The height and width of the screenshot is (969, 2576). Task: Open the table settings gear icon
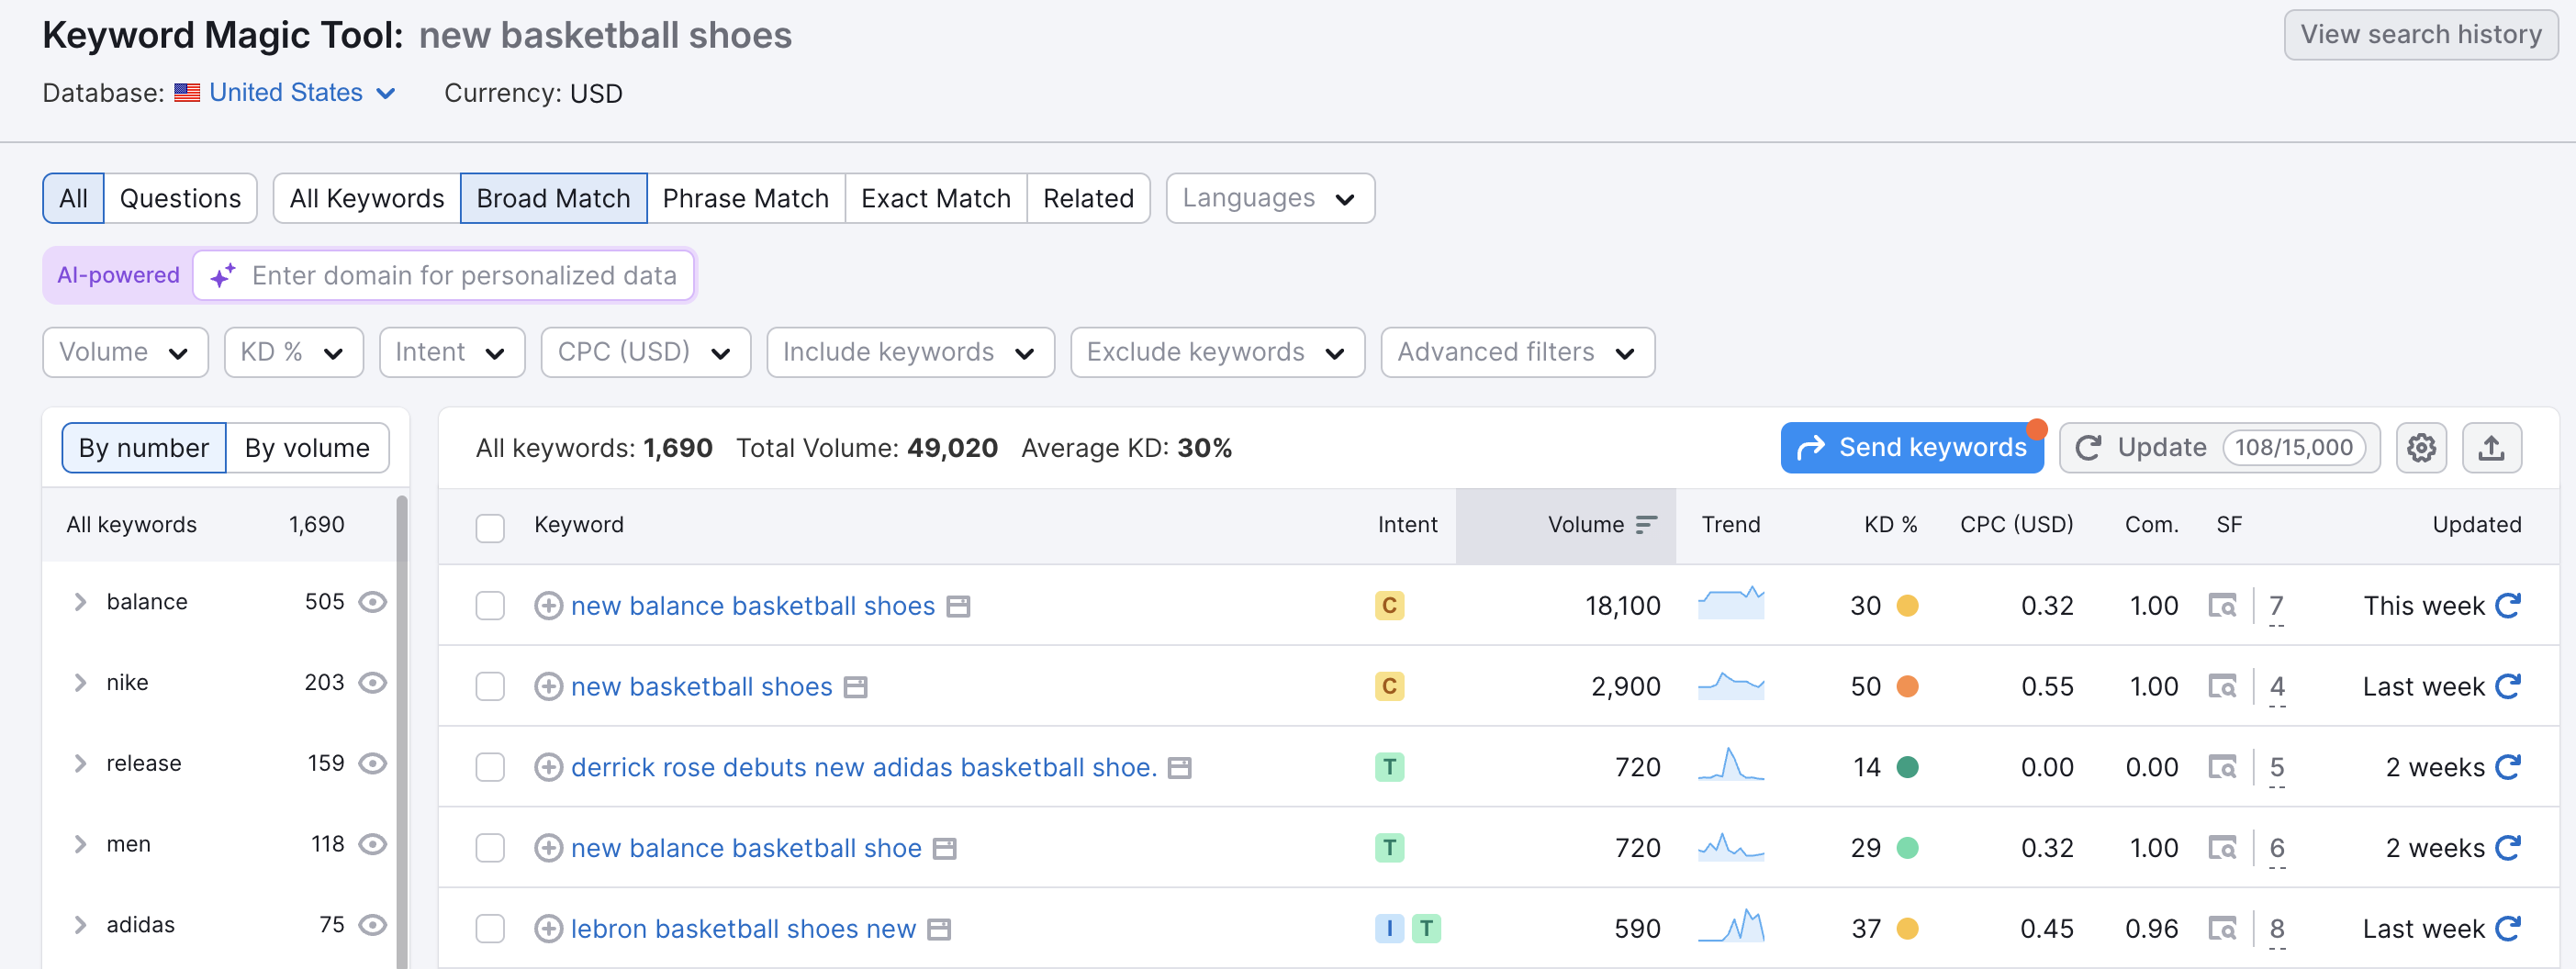coord(2421,447)
